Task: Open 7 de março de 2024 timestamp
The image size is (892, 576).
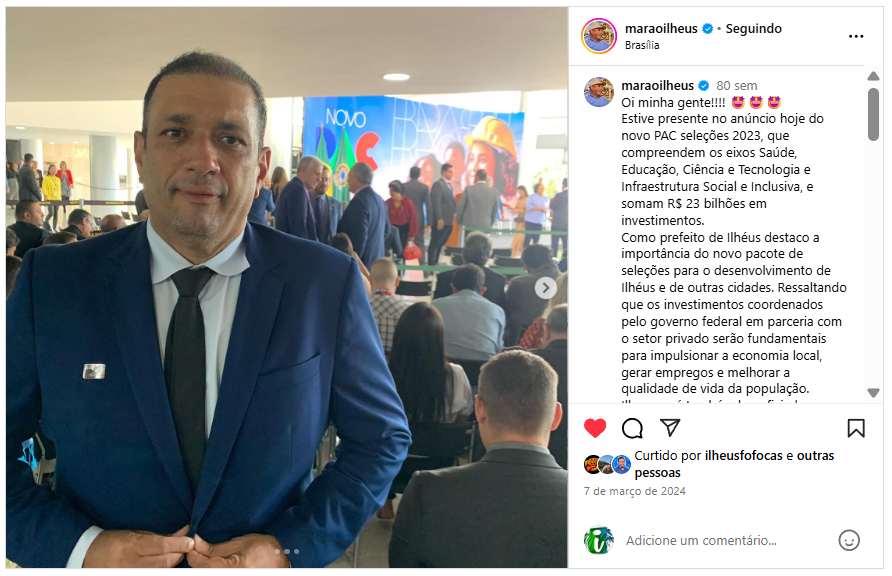Action: click(x=634, y=491)
